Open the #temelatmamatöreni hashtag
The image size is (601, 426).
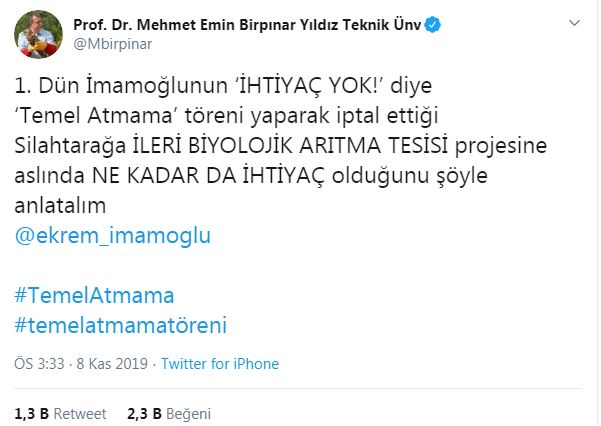pos(121,326)
